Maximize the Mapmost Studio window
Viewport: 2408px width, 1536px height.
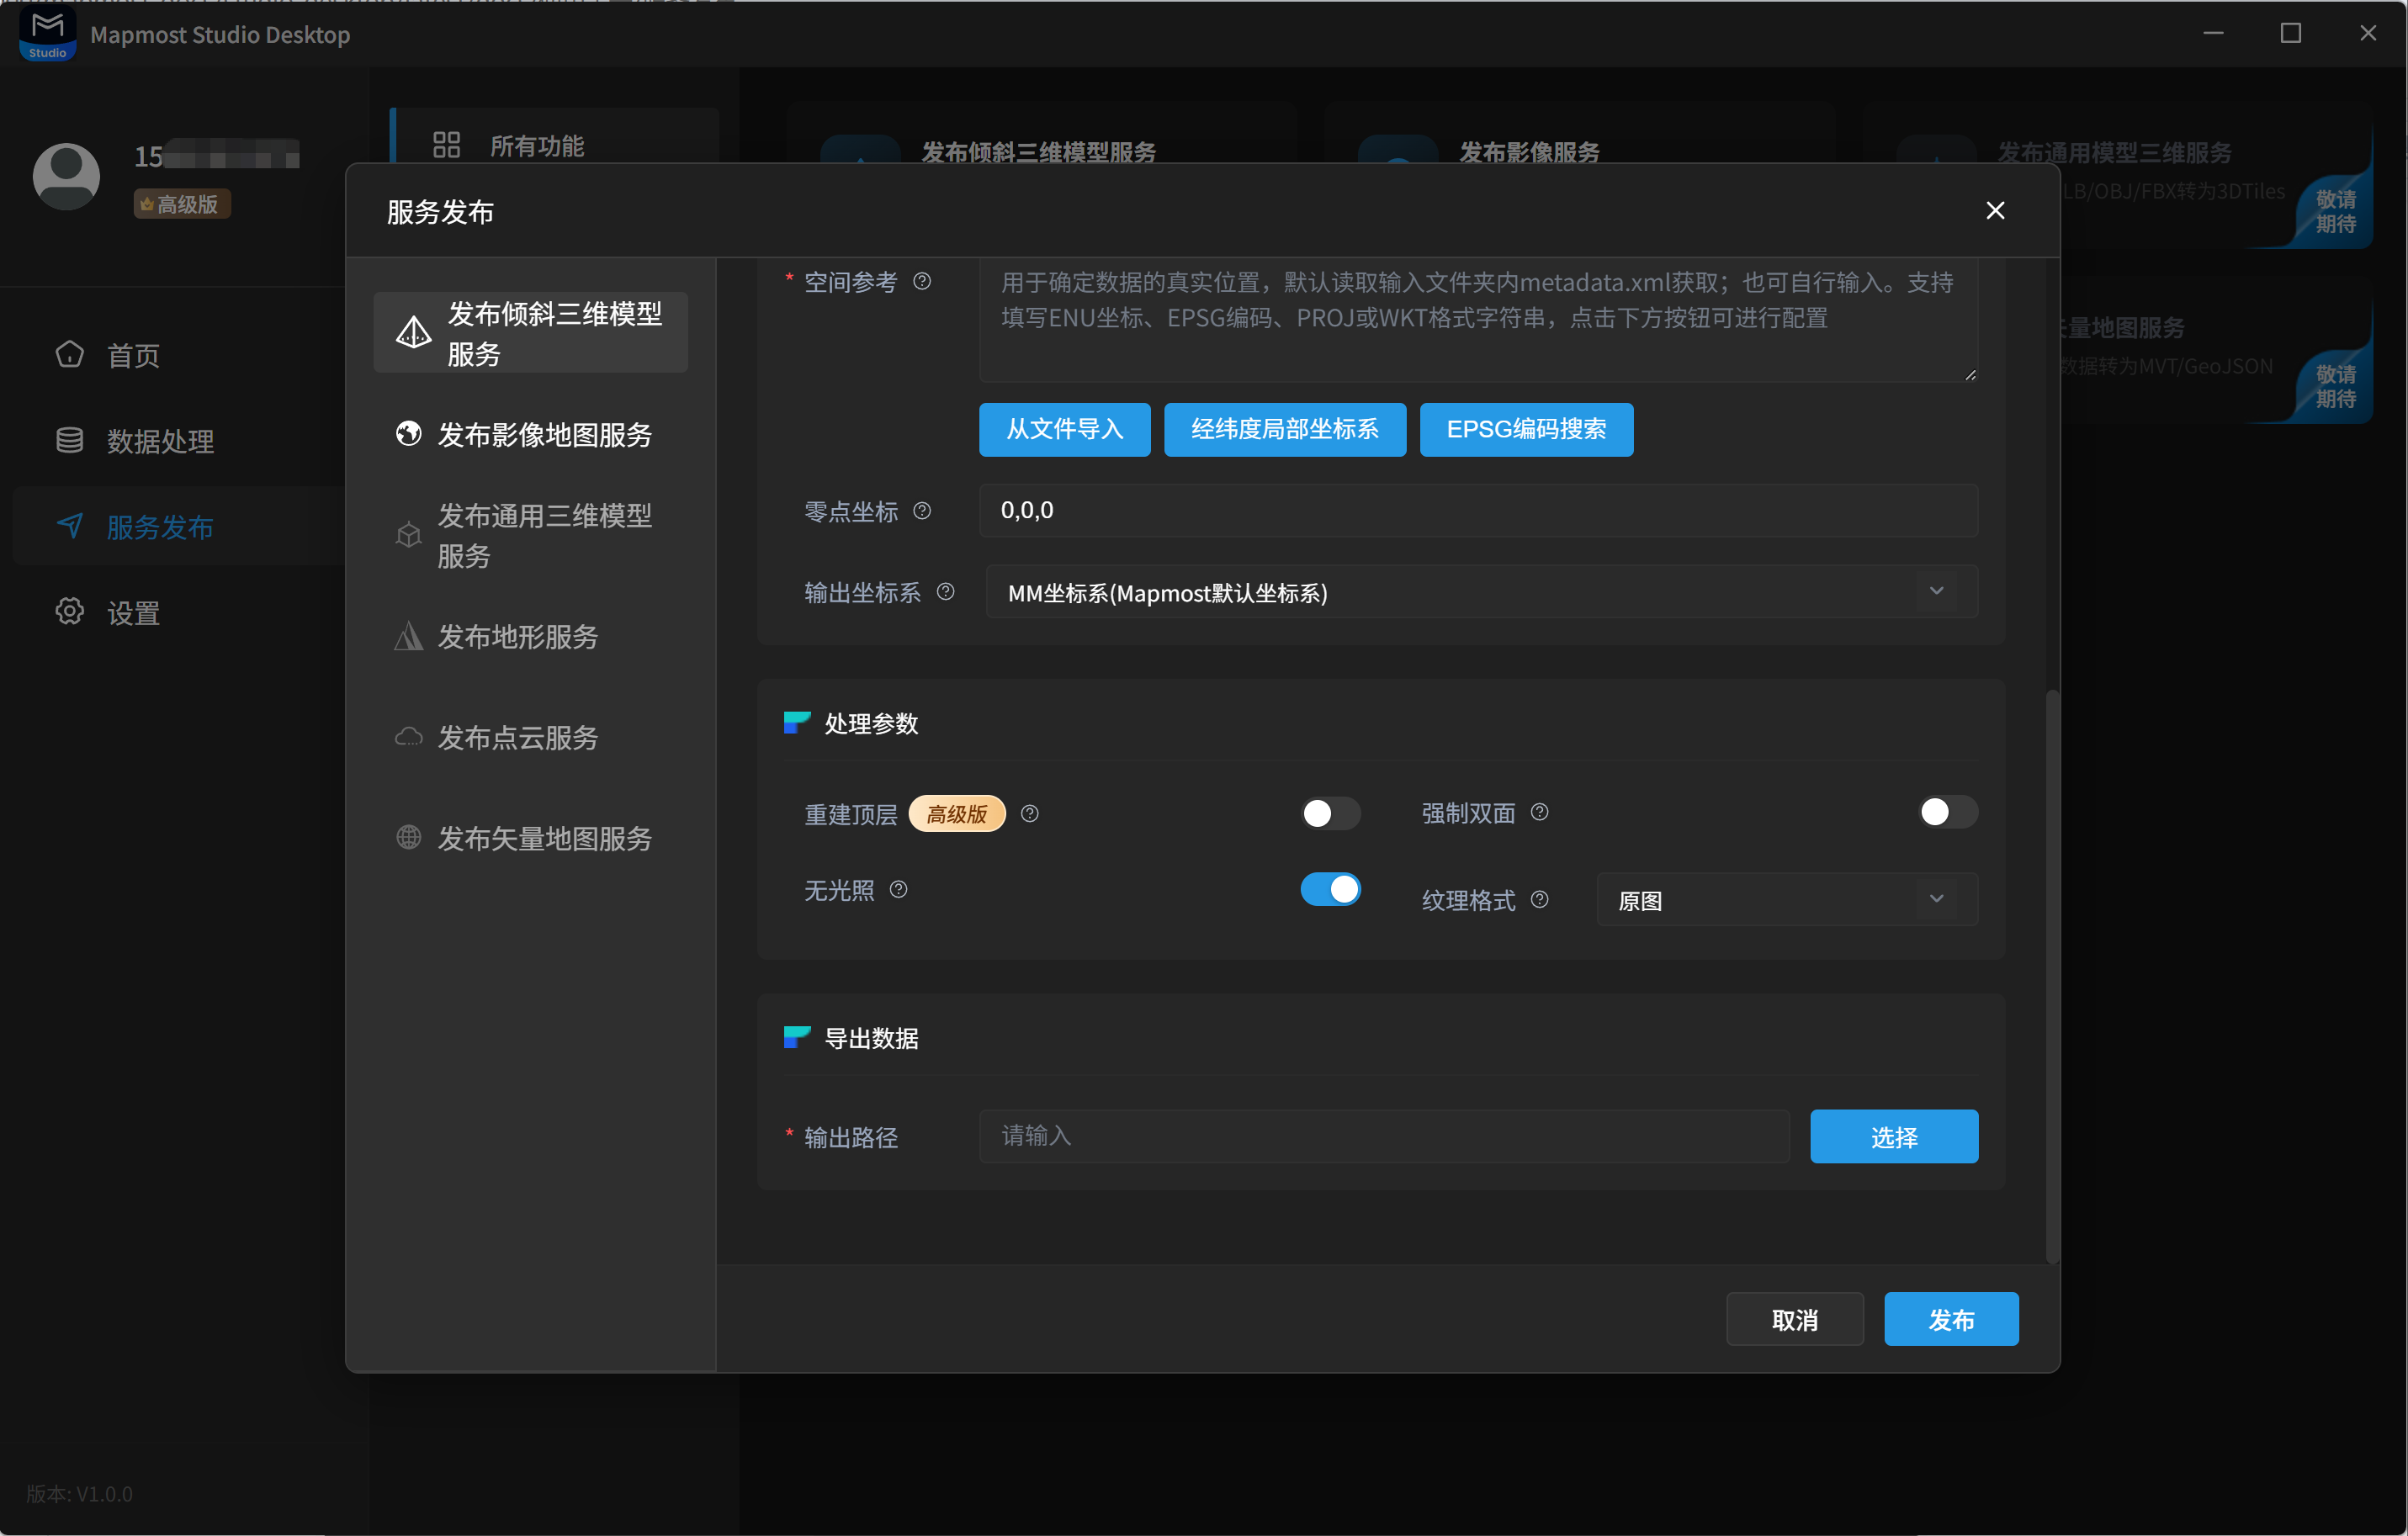2290,33
